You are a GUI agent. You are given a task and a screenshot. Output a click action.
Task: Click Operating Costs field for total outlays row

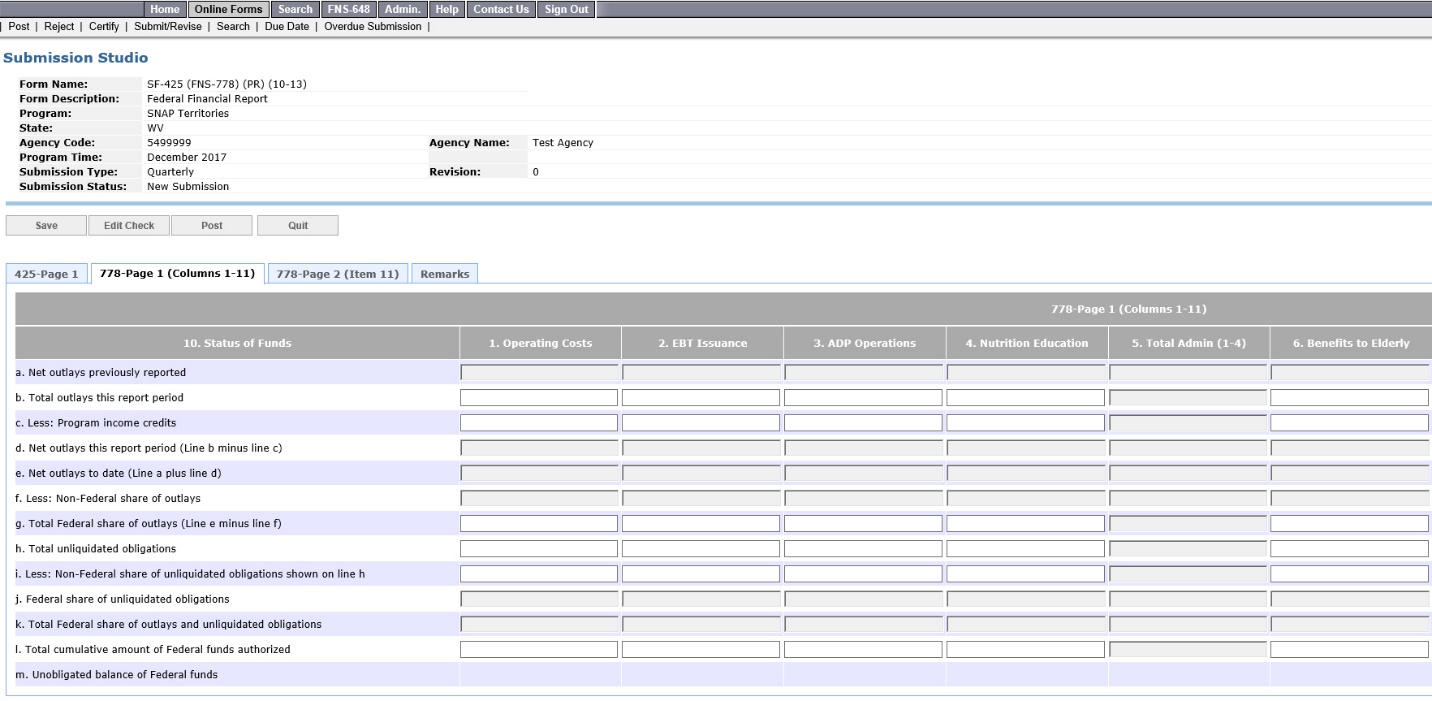pos(539,398)
